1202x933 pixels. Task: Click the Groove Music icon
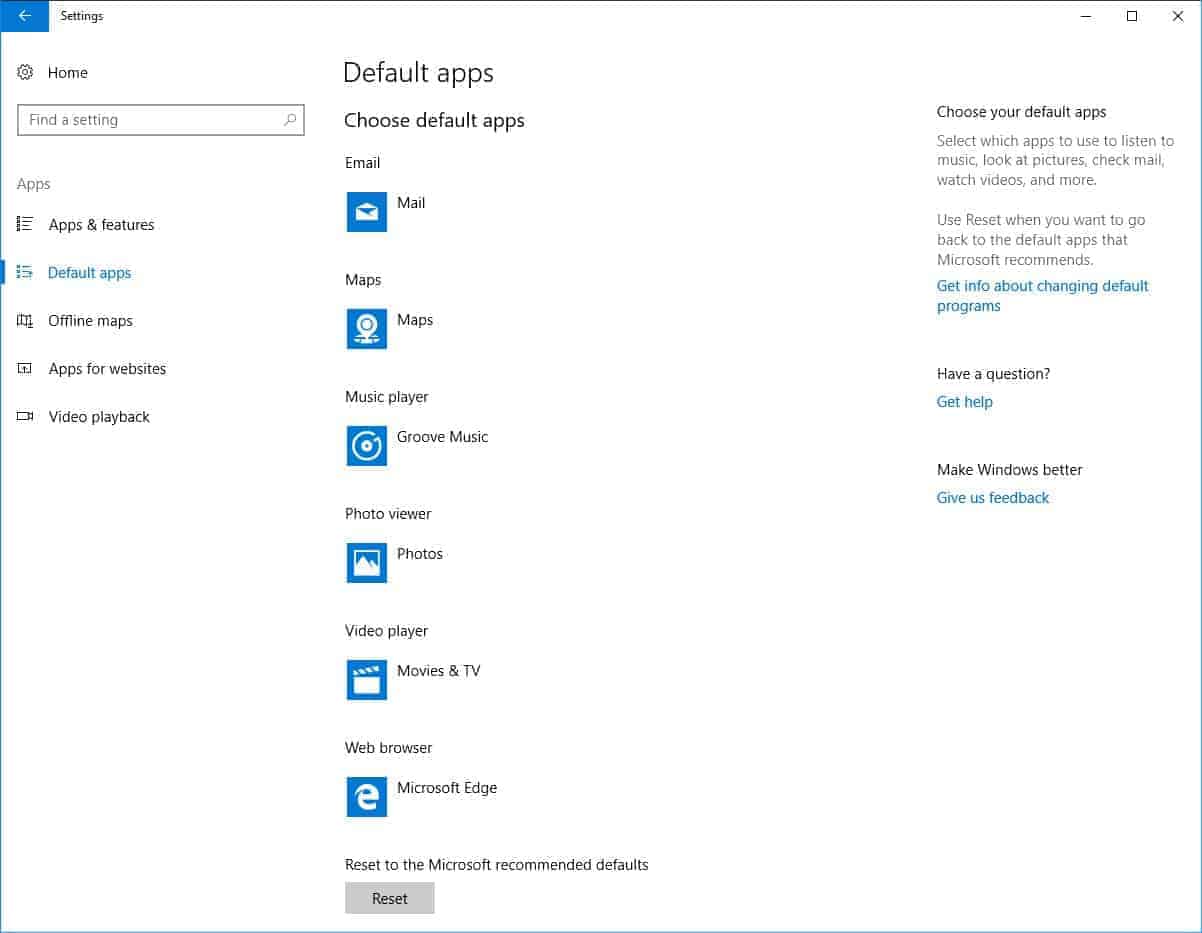(366, 446)
